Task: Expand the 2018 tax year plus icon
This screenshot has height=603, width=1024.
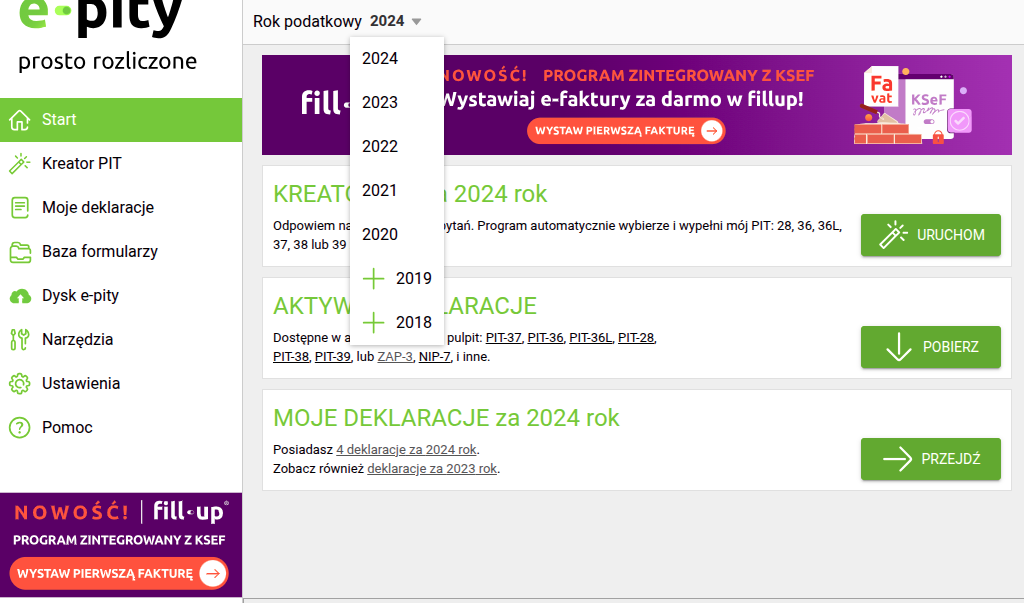Action: click(x=373, y=323)
